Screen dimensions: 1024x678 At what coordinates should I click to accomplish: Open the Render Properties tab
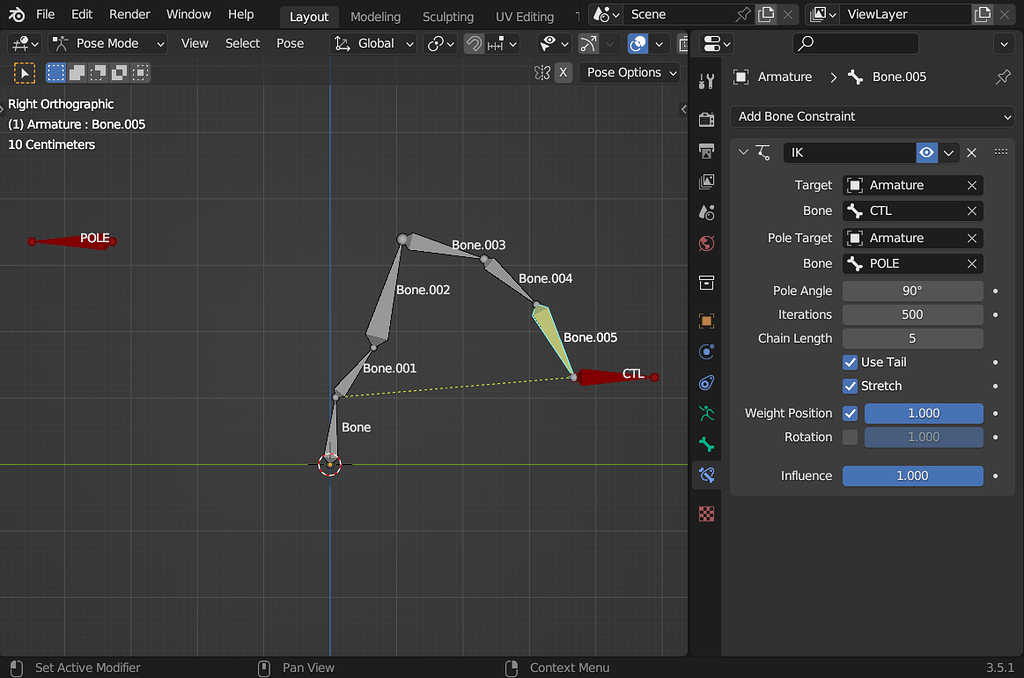pos(707,119)
